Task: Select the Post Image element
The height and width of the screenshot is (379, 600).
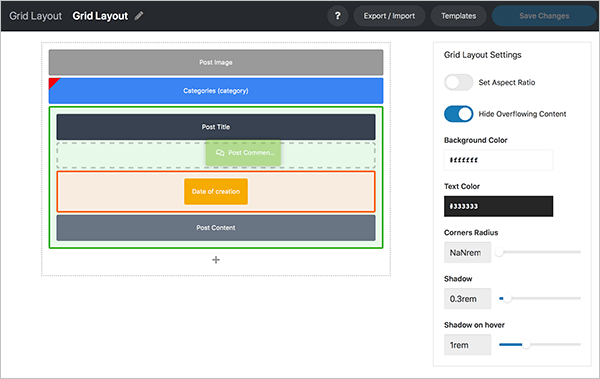Action: click(x=216, y=62)
